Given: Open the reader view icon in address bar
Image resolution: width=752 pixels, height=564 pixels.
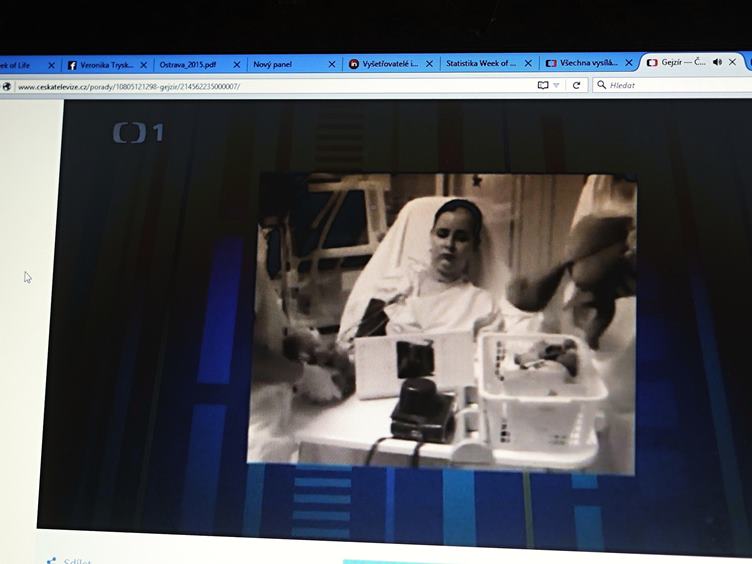Looking at the screenshot, I should pyautogui.click(x=542, y=85).
